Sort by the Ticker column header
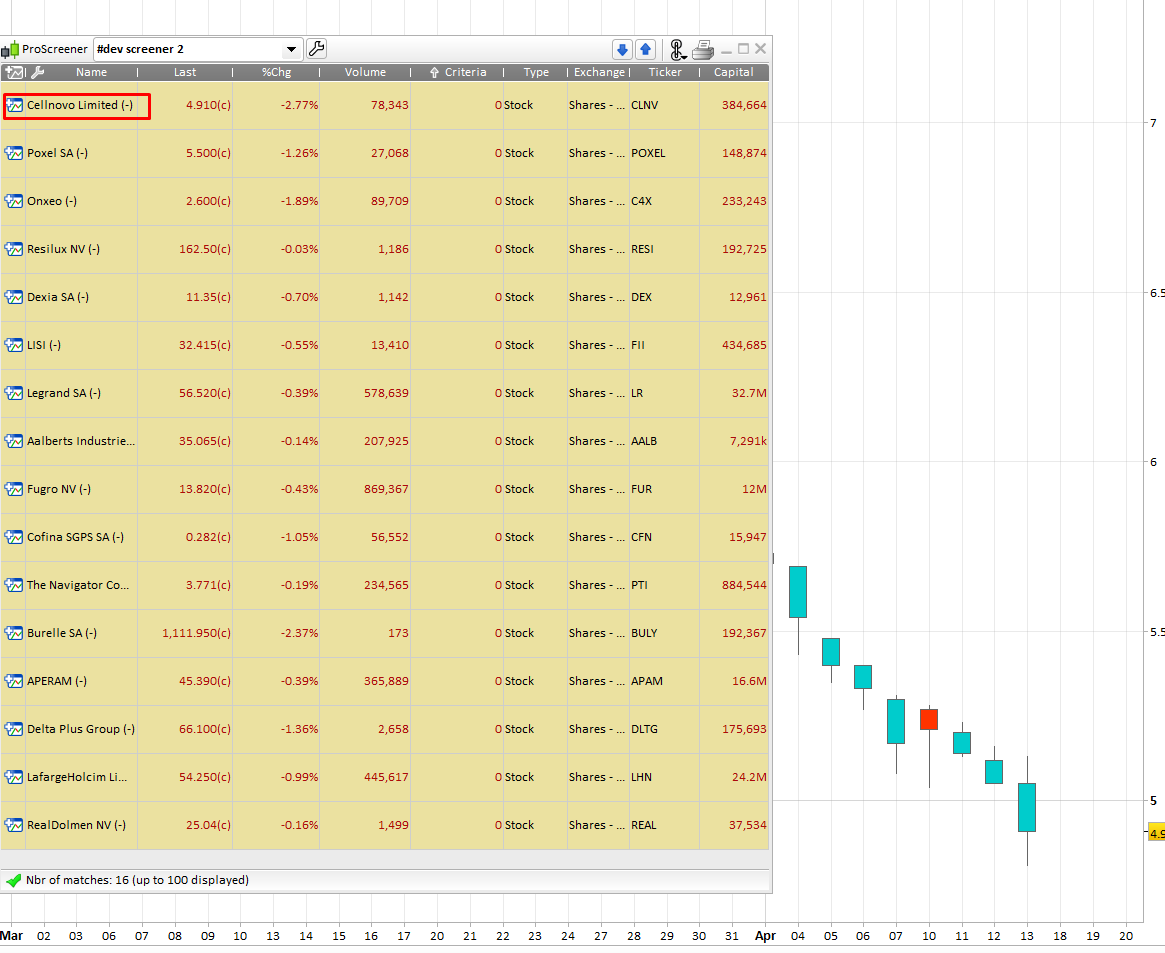The width and height of the screenshot is (1165, 953). pos(665,72)
